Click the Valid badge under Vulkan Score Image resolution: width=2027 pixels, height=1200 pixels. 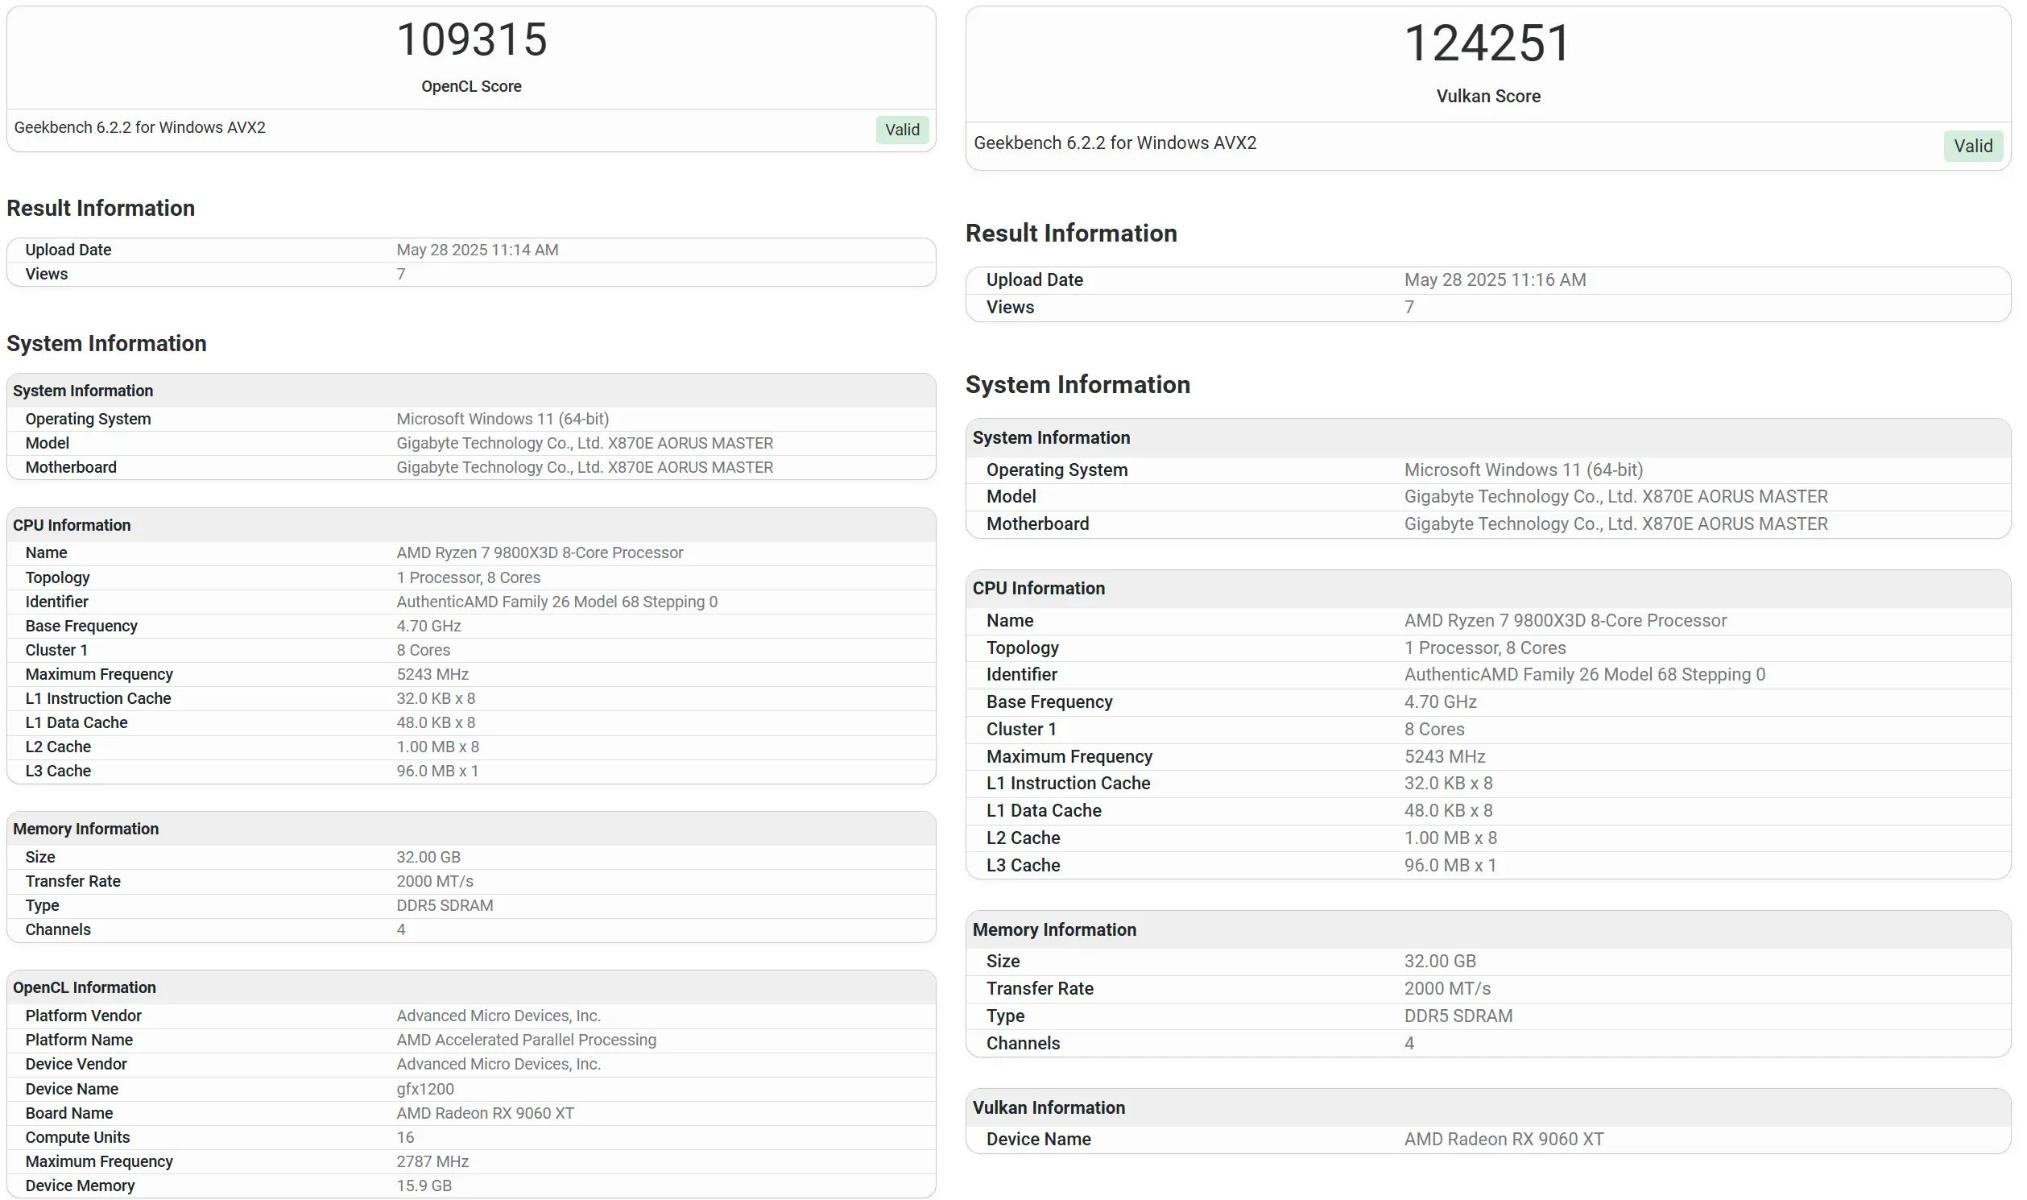(x=1972, y=146)
